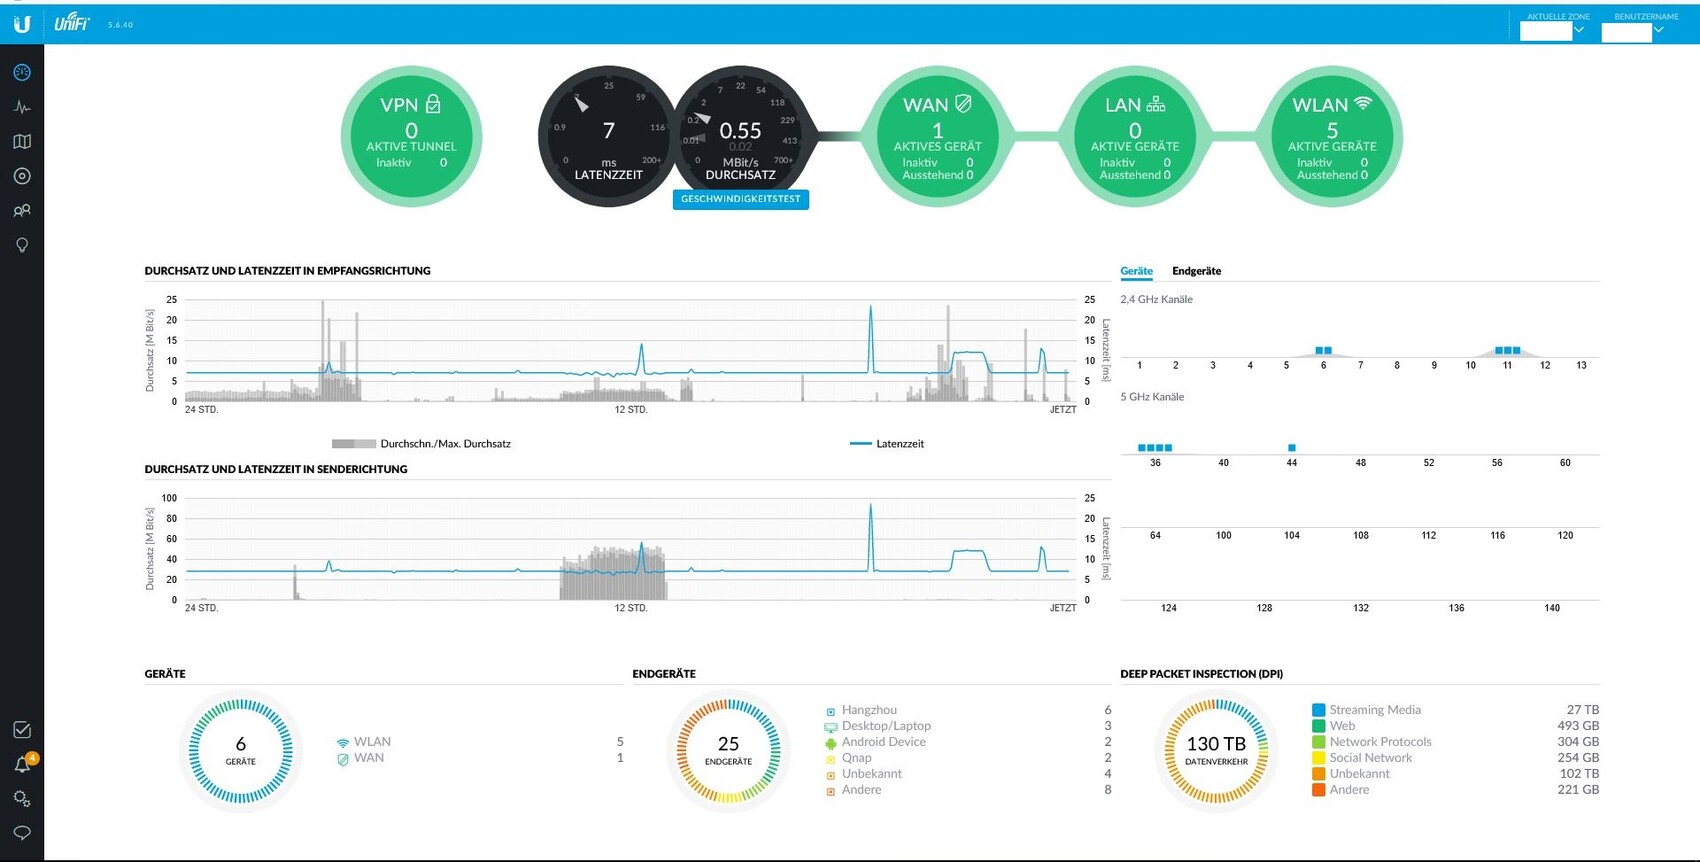Expand the Benutzername dropdown

pyautogui.click(x=1632, y=31)
